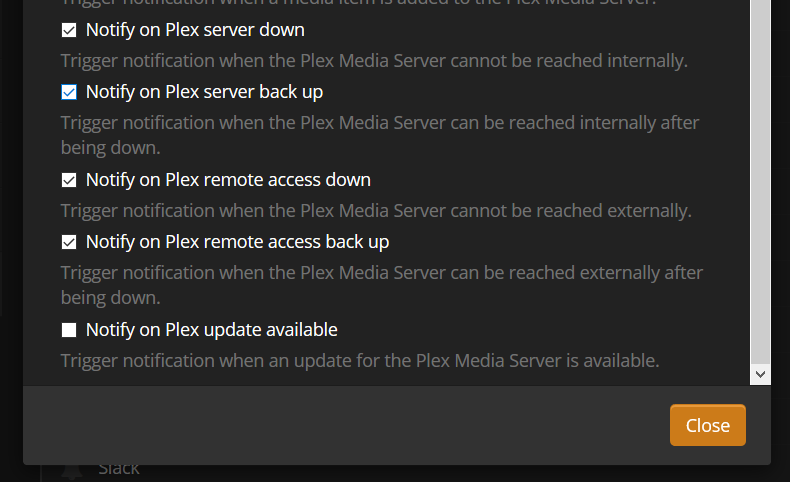Click the 'Notify on Plex remote access down' label
Image resolution: width=790 pixels, height=482 pixels.
point(228,180)
